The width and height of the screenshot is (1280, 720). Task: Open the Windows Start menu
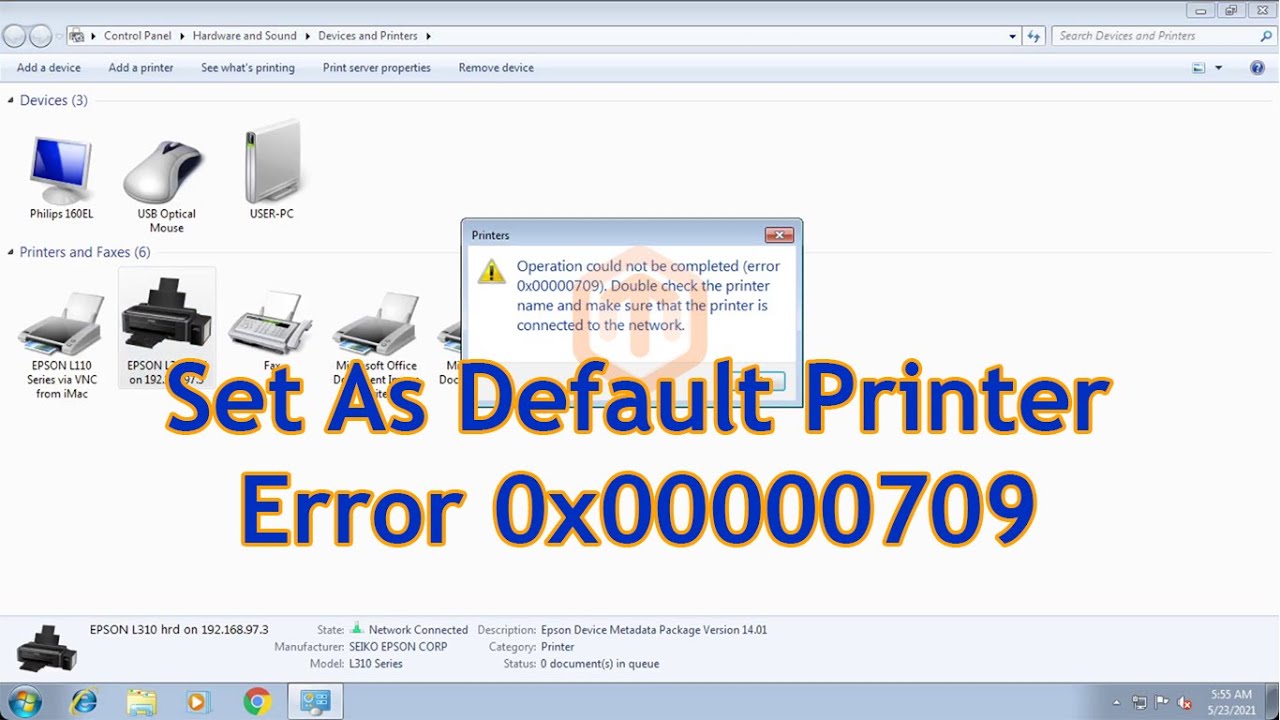pos(24,702)
